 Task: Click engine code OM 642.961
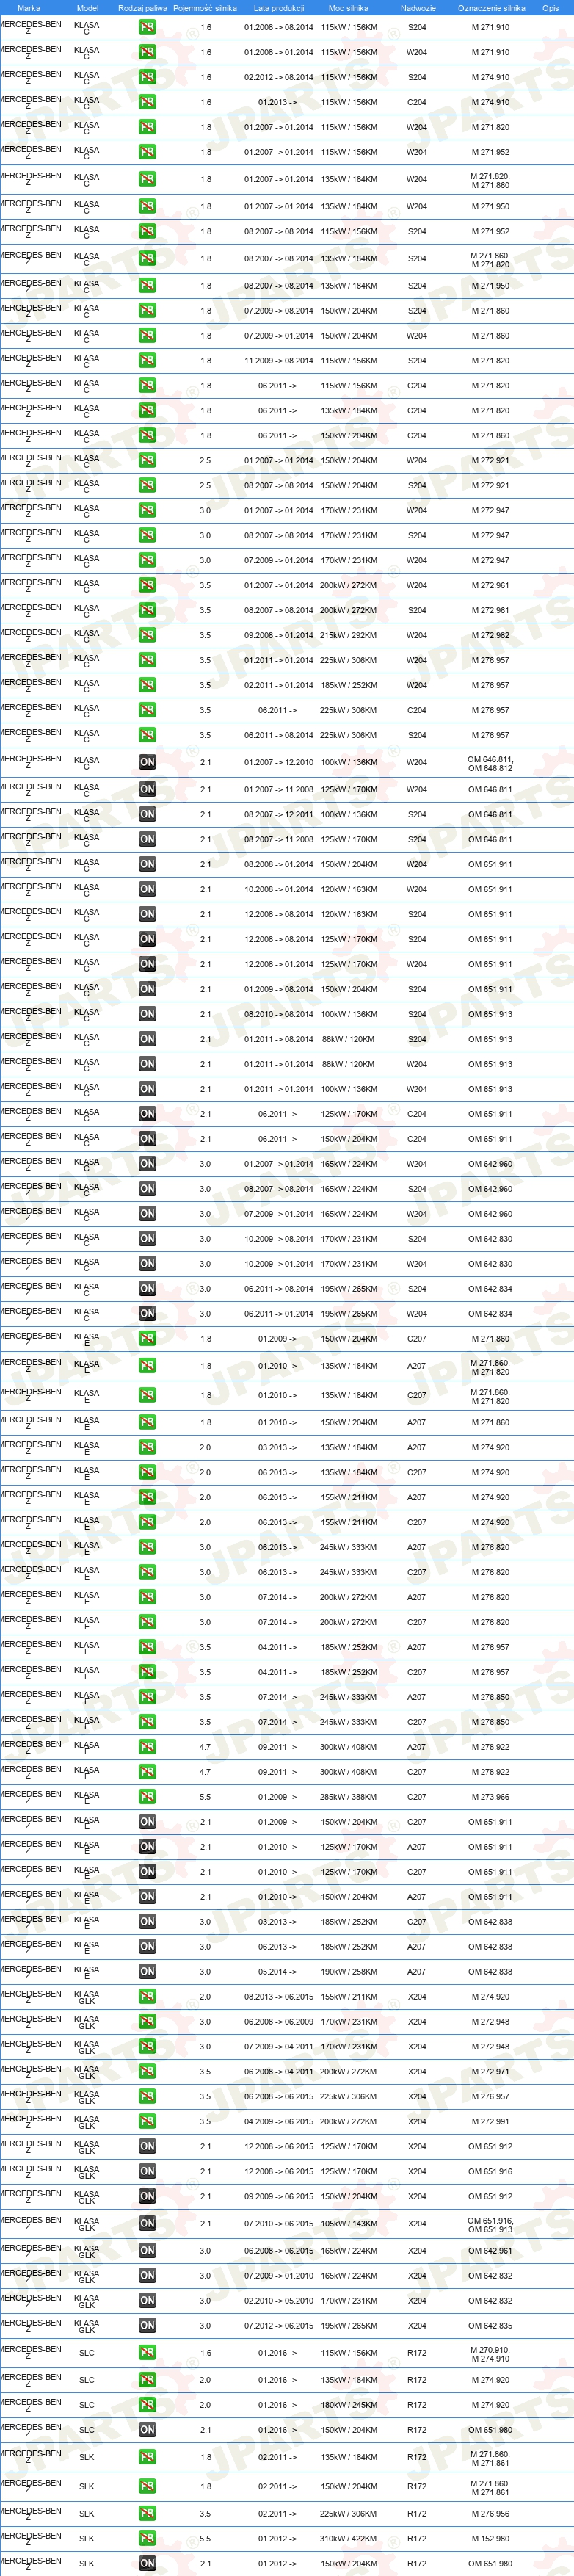point(490,2251)
